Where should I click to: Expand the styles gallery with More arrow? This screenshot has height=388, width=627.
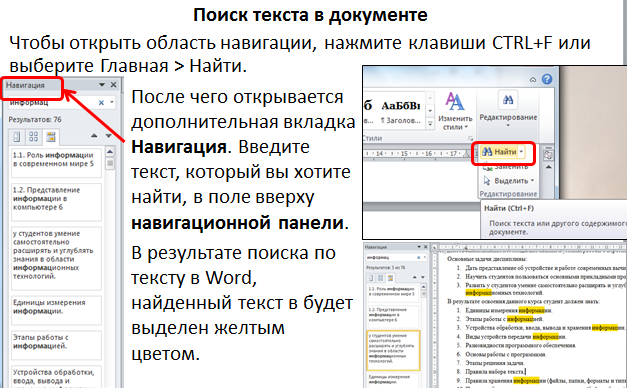tap(430, 124)
